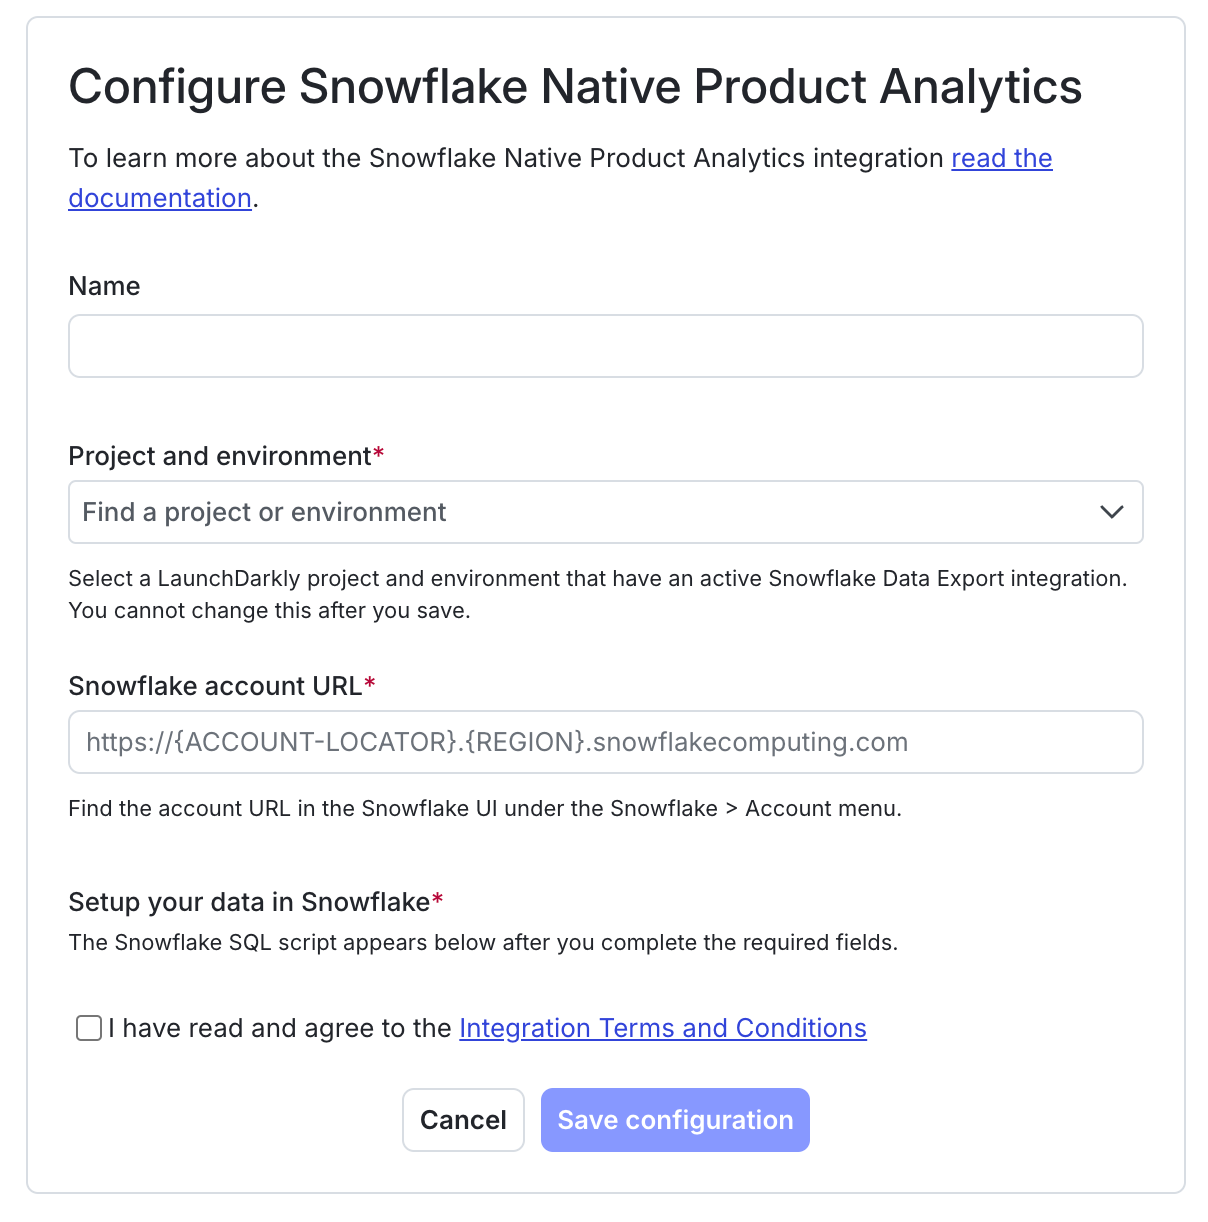Follow the Integration Terms and Conditions link
The height and width of the screenshot is (1222, 1208).
(662, 1028)
